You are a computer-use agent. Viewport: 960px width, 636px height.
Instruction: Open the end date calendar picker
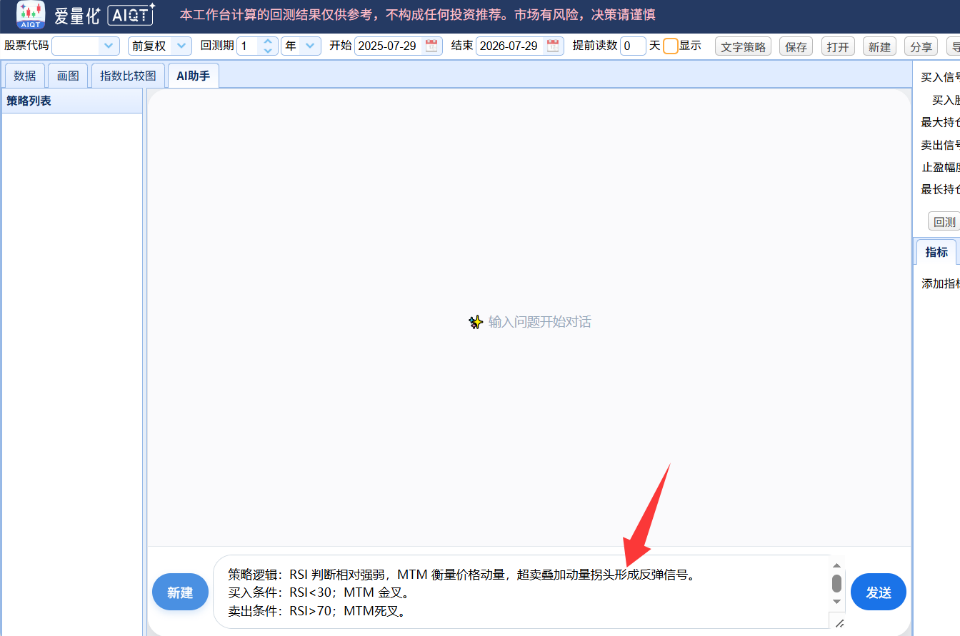tap(553, 46)
